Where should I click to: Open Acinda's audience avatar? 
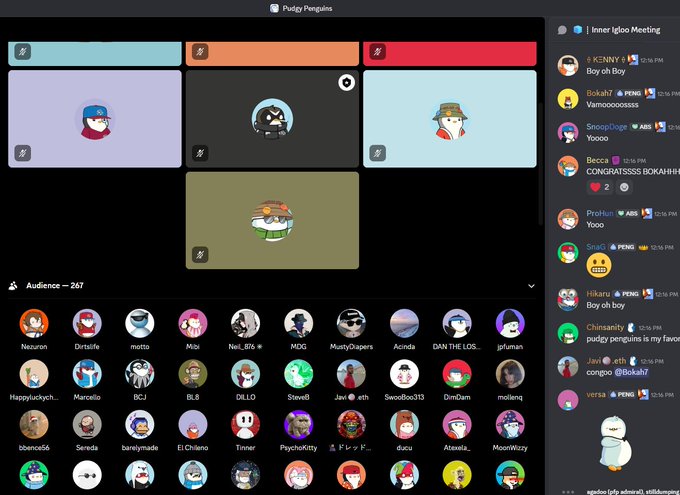point(404,324)
